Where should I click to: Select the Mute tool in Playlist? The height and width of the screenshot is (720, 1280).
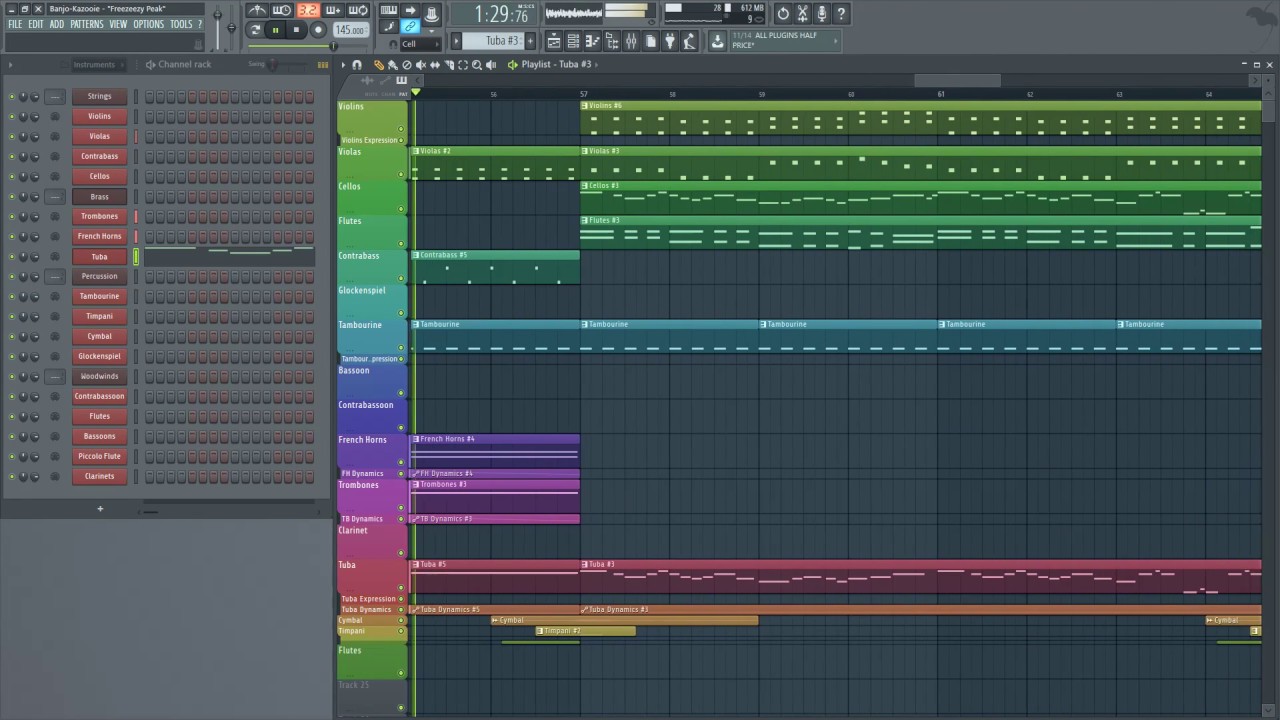click(420, 65)
